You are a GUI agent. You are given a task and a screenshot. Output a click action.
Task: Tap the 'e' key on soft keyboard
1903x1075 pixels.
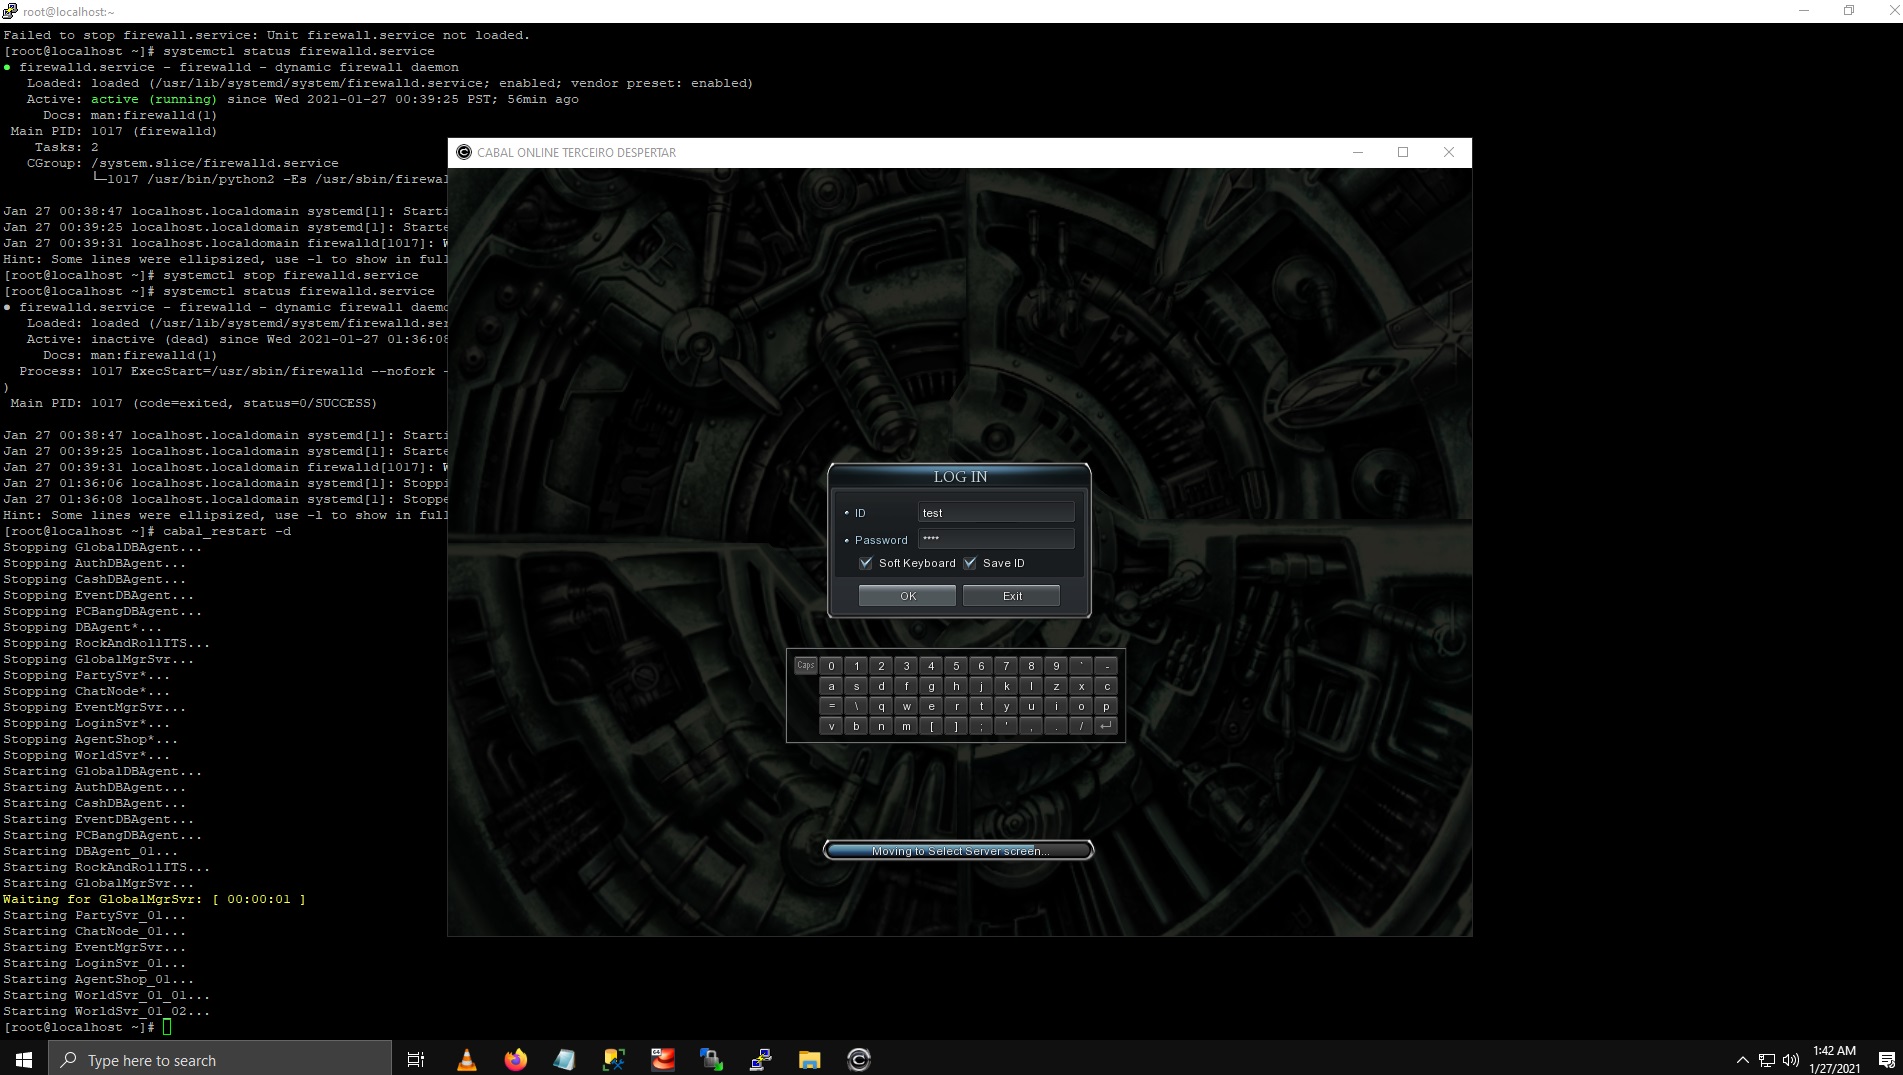pos(931,706)
